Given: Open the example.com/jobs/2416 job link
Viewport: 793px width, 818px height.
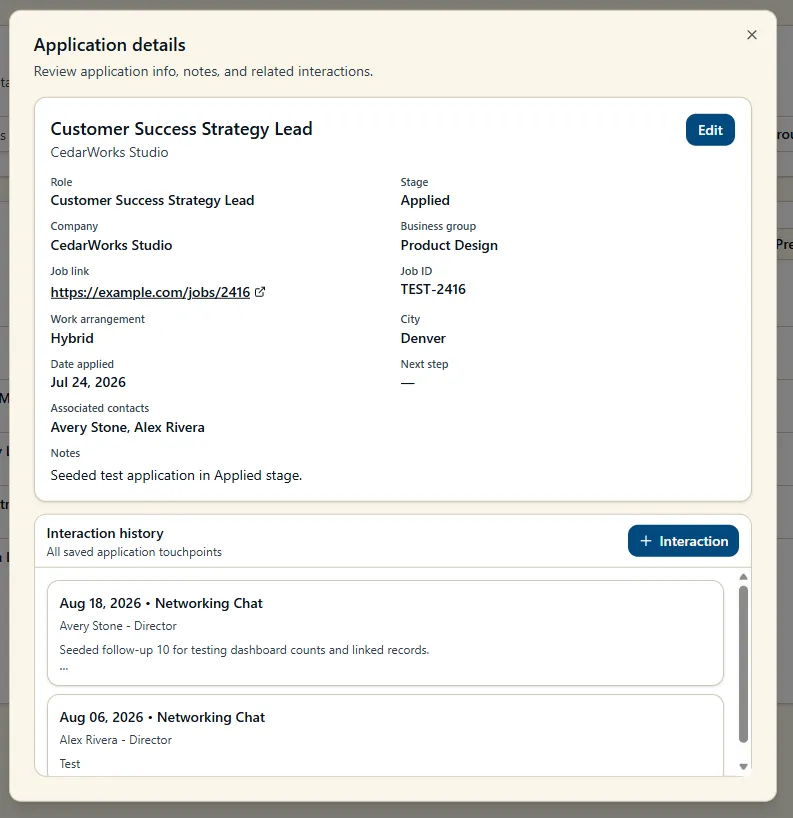Looking at the screenshot, I should (x=150, y=292).
